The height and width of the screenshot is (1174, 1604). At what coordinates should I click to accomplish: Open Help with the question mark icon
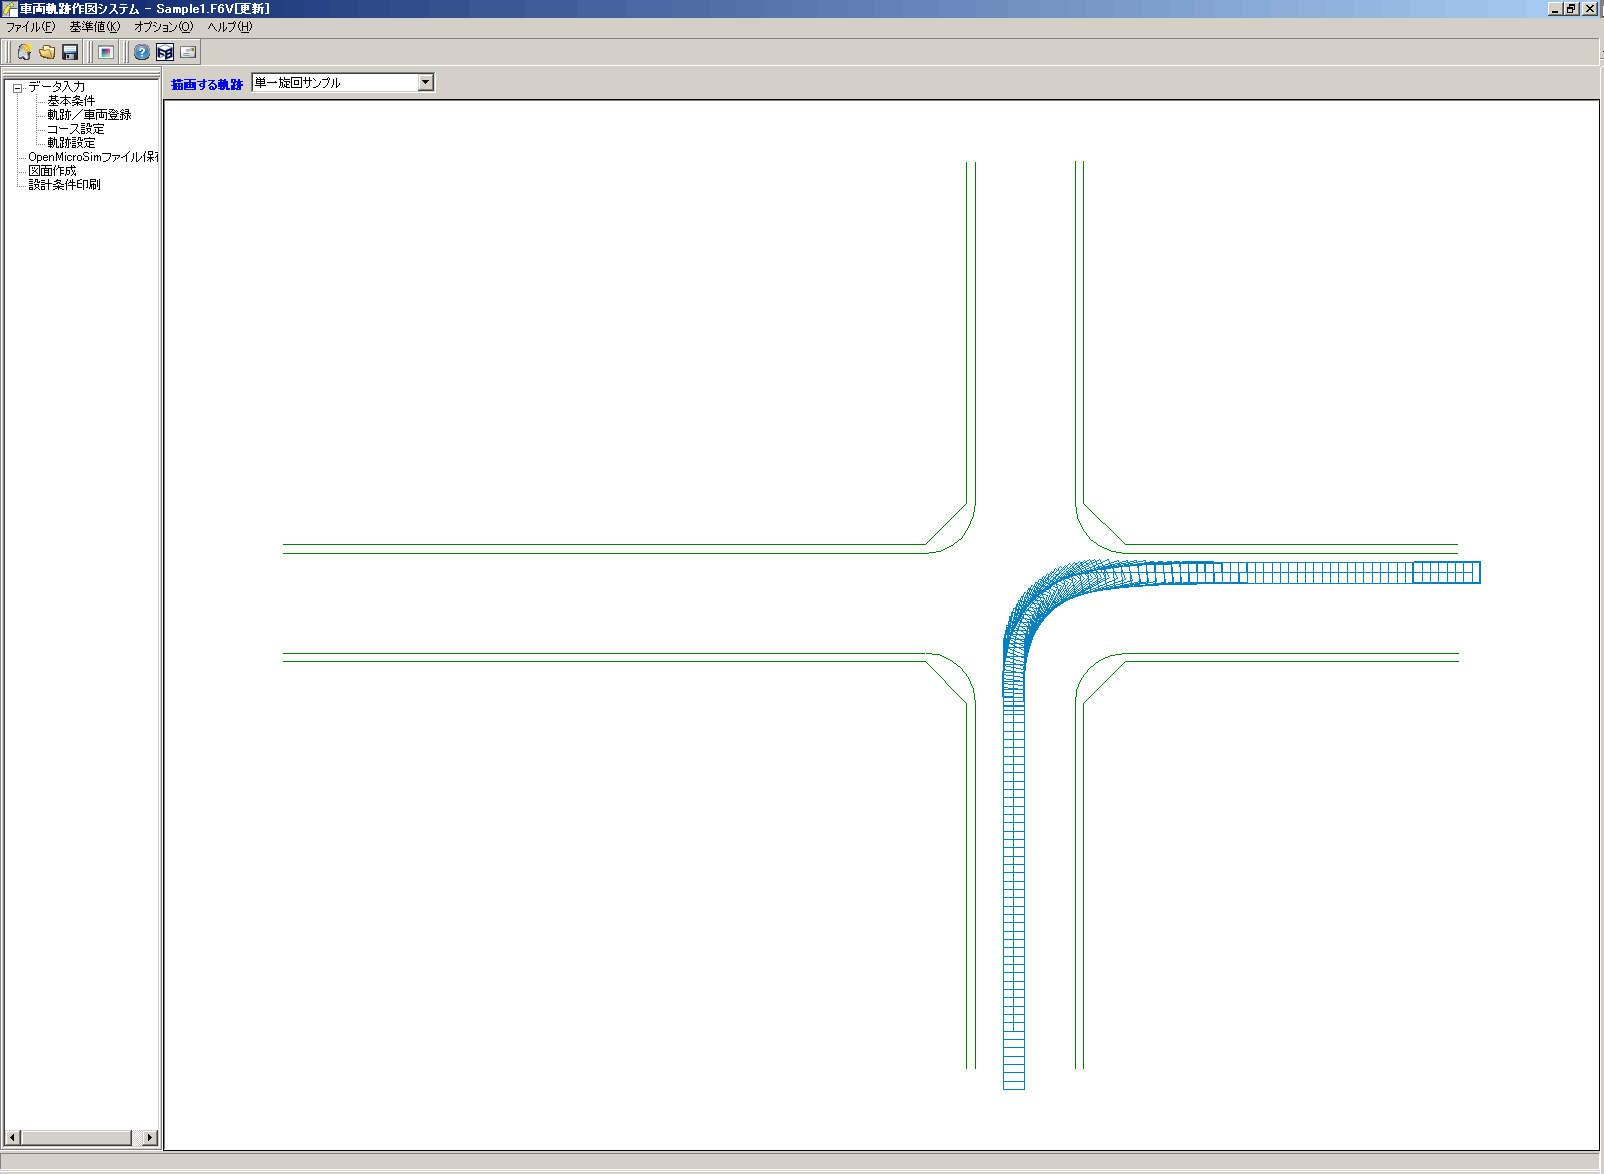click(142, 52)
